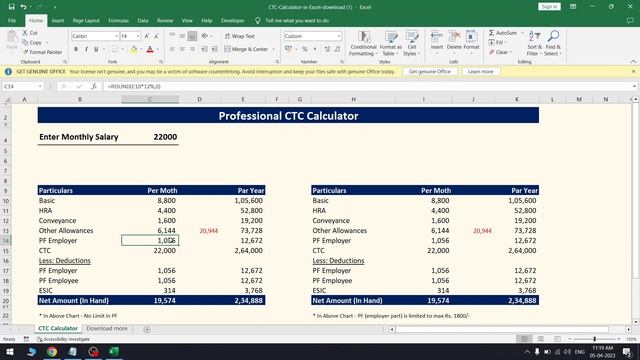640x360 pixels.
Task: Switch to the Download more sheet tab
Action: tap(107, 328)
